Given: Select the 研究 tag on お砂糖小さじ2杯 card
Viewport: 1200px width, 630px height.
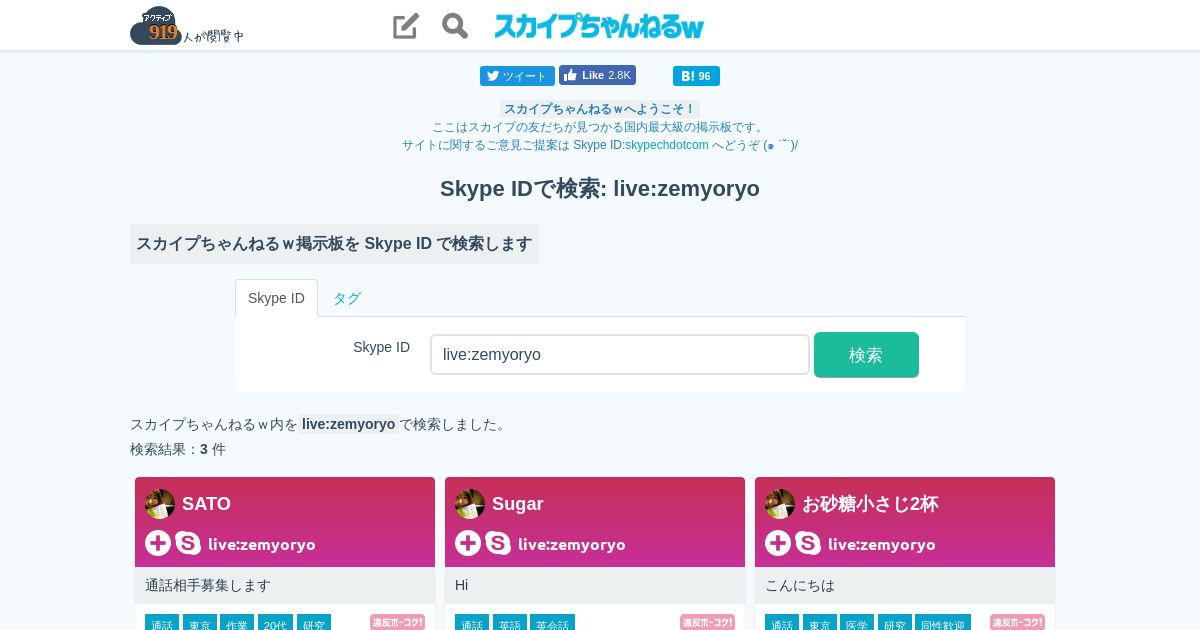Looking at the screenshot, I should coord(895,623).
